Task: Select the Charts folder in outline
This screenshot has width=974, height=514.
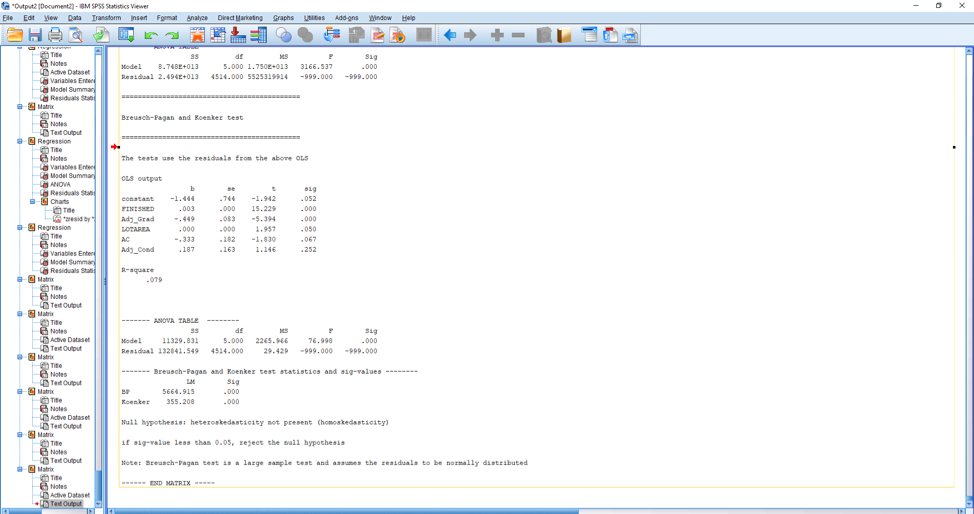Action: tap(60, 201)
